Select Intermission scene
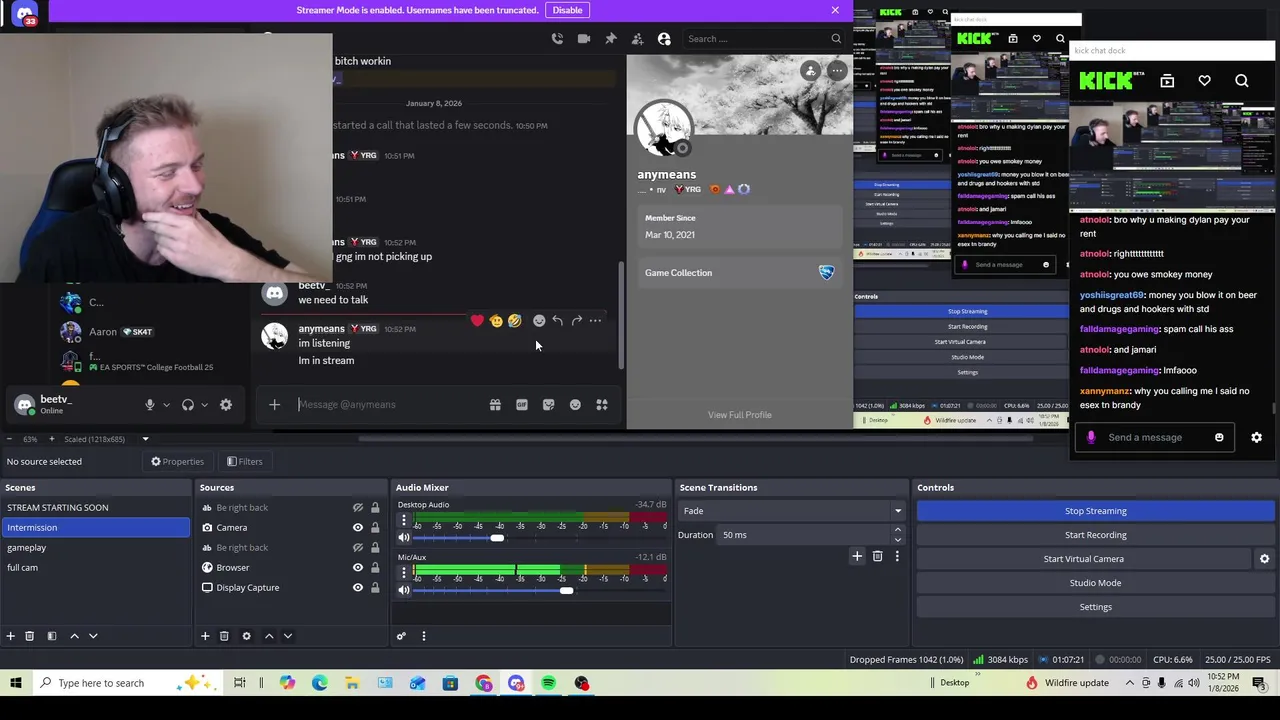Image resolution: width=1280 pixels, height=720 pixels. pyautogui.click(x=95, y=528)
